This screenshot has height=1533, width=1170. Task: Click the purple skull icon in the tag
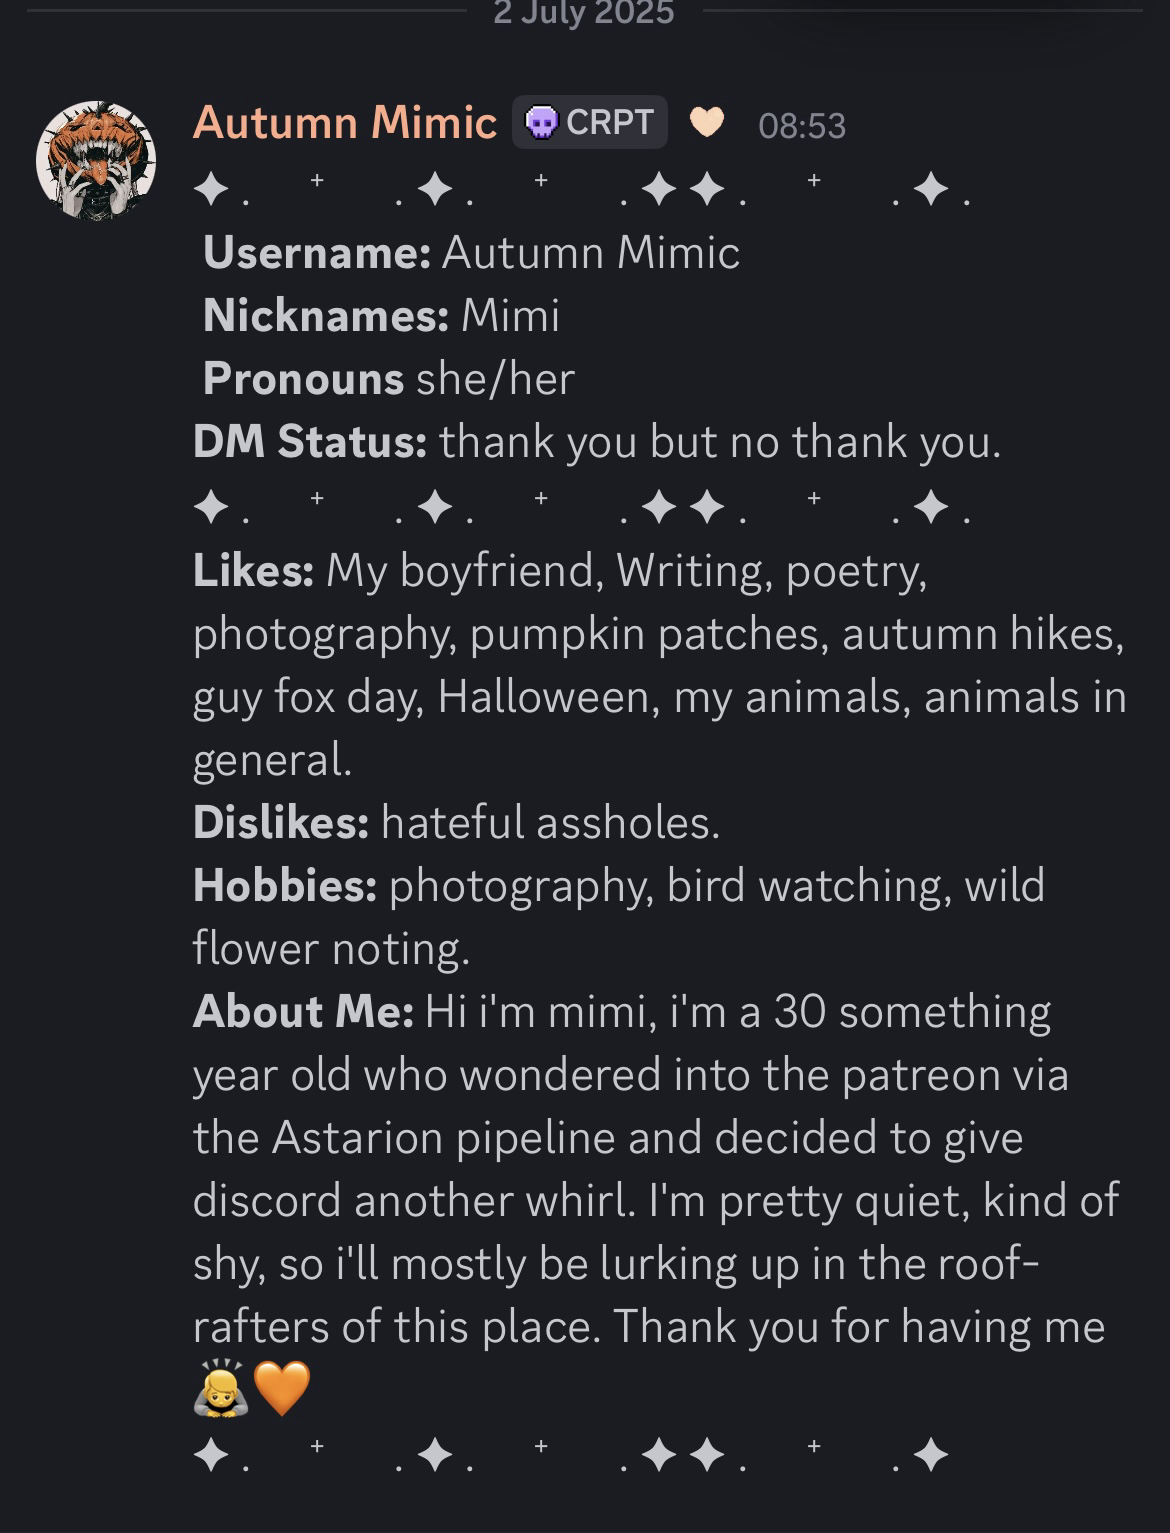(x=541, y=123)
